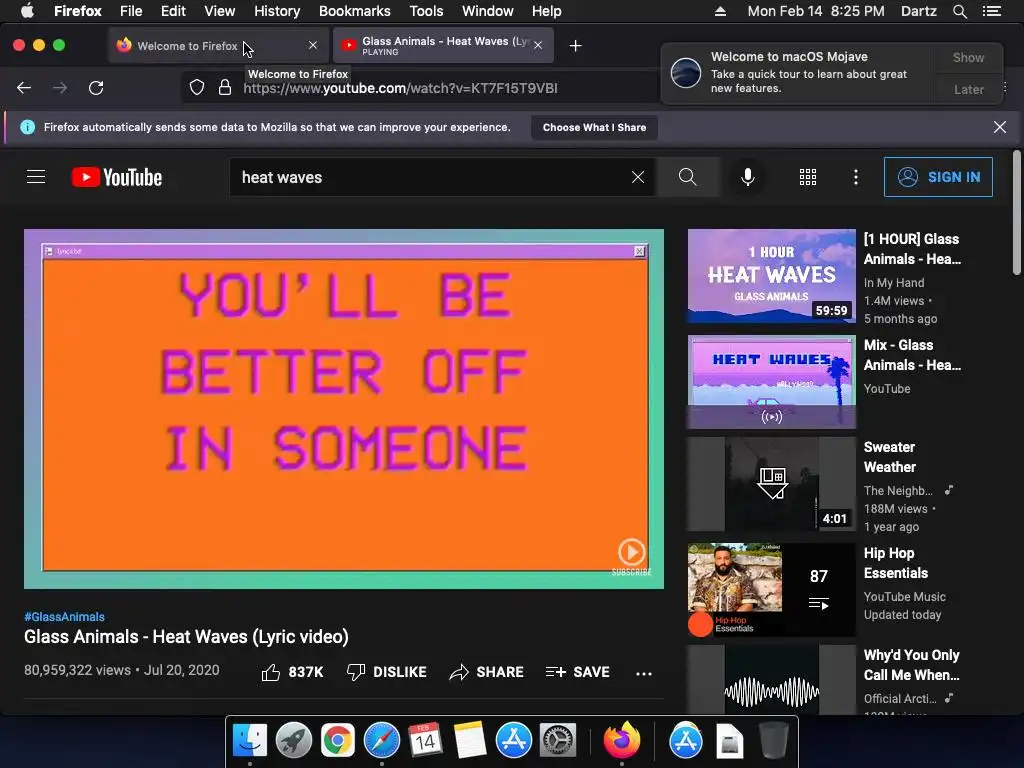Image resolution: width=1024 pixels, height=768 pixels.
Task: Start voice search with the microphone
Action: click(x=748, y=177)
